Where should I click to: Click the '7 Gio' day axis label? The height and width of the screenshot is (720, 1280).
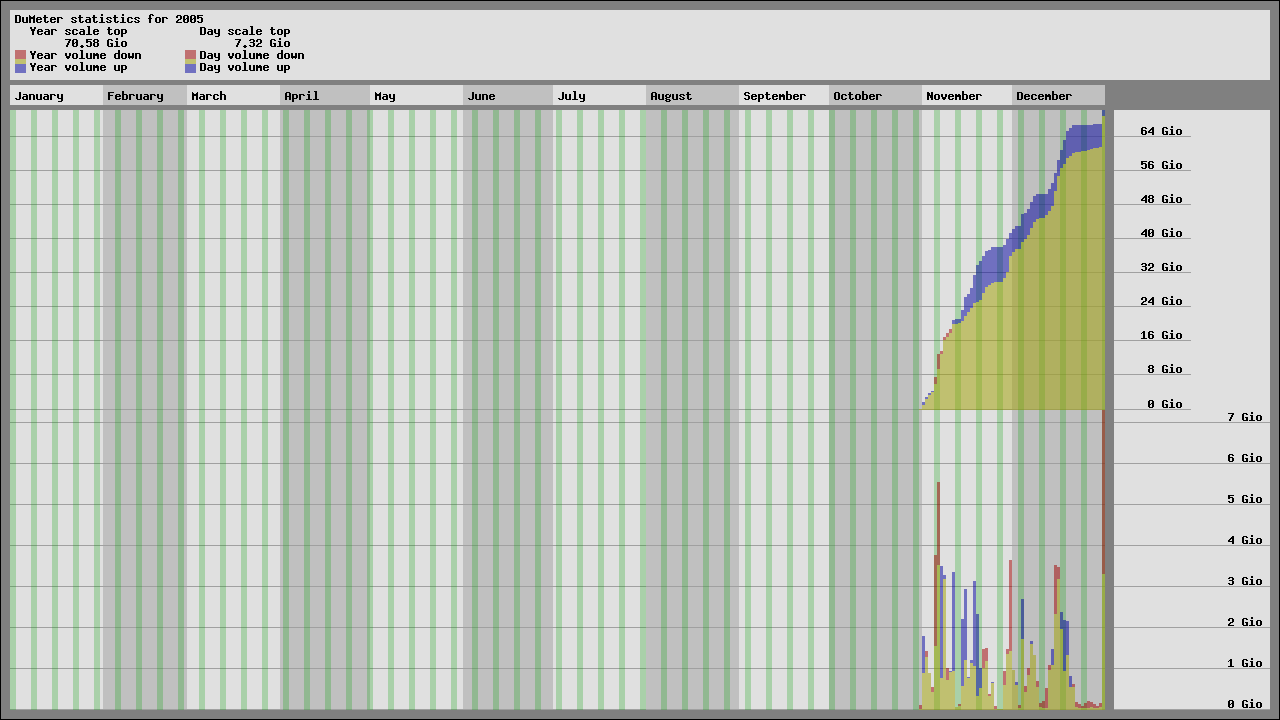[1245, 417]
